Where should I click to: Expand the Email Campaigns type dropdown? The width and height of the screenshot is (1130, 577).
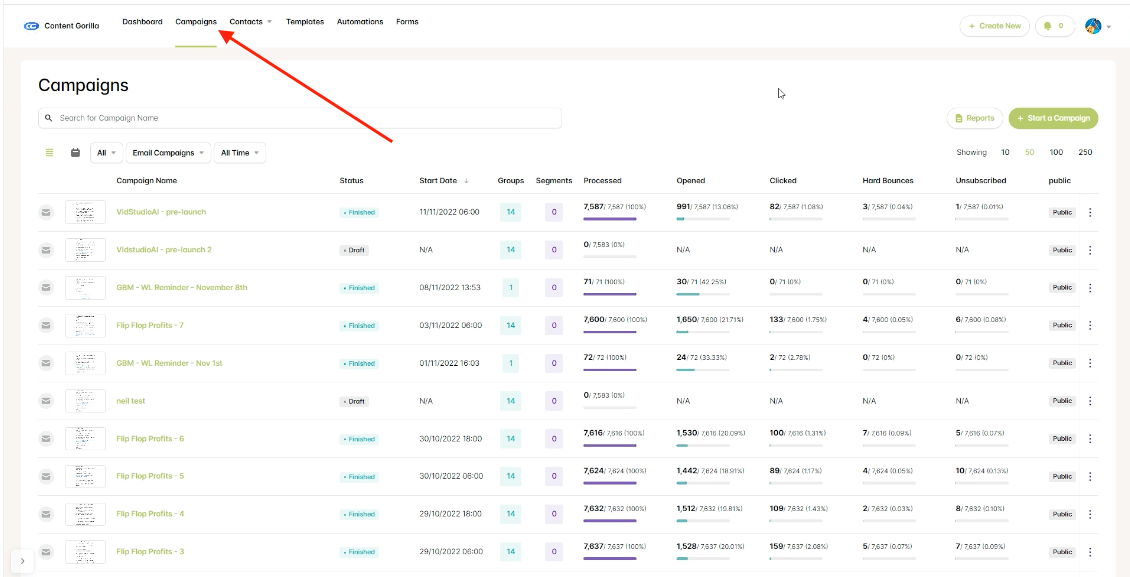[169, 153]
